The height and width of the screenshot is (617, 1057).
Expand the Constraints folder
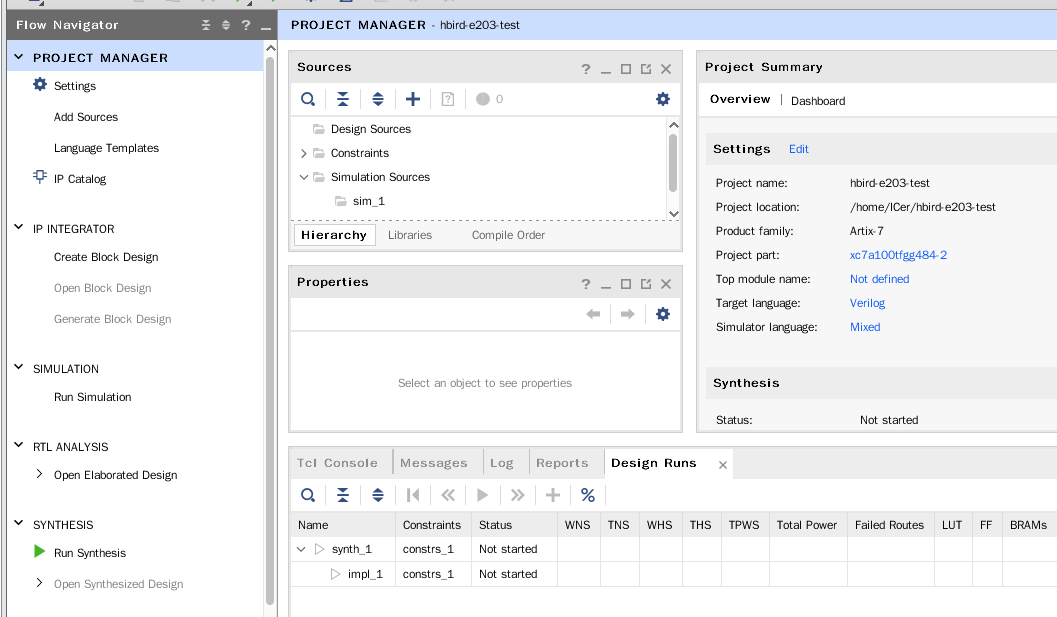[304, 153]
